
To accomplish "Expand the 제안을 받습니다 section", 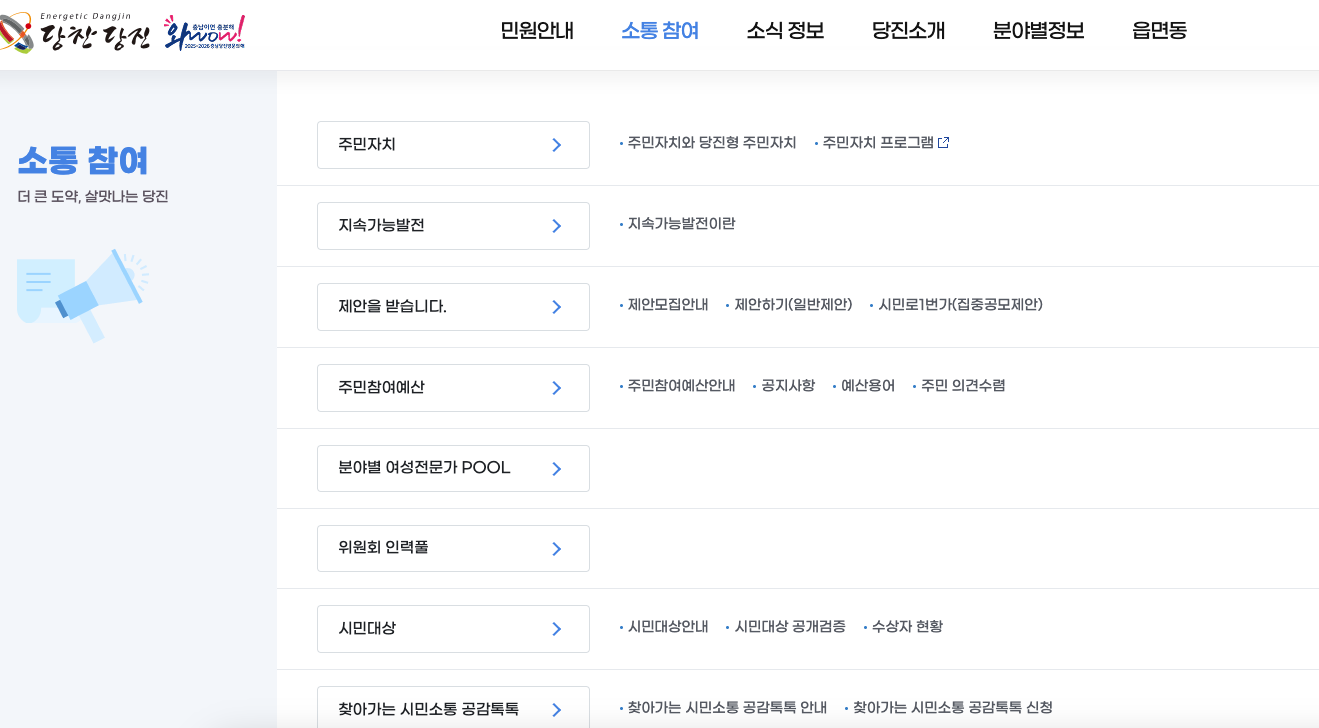I will coord(453,306).
